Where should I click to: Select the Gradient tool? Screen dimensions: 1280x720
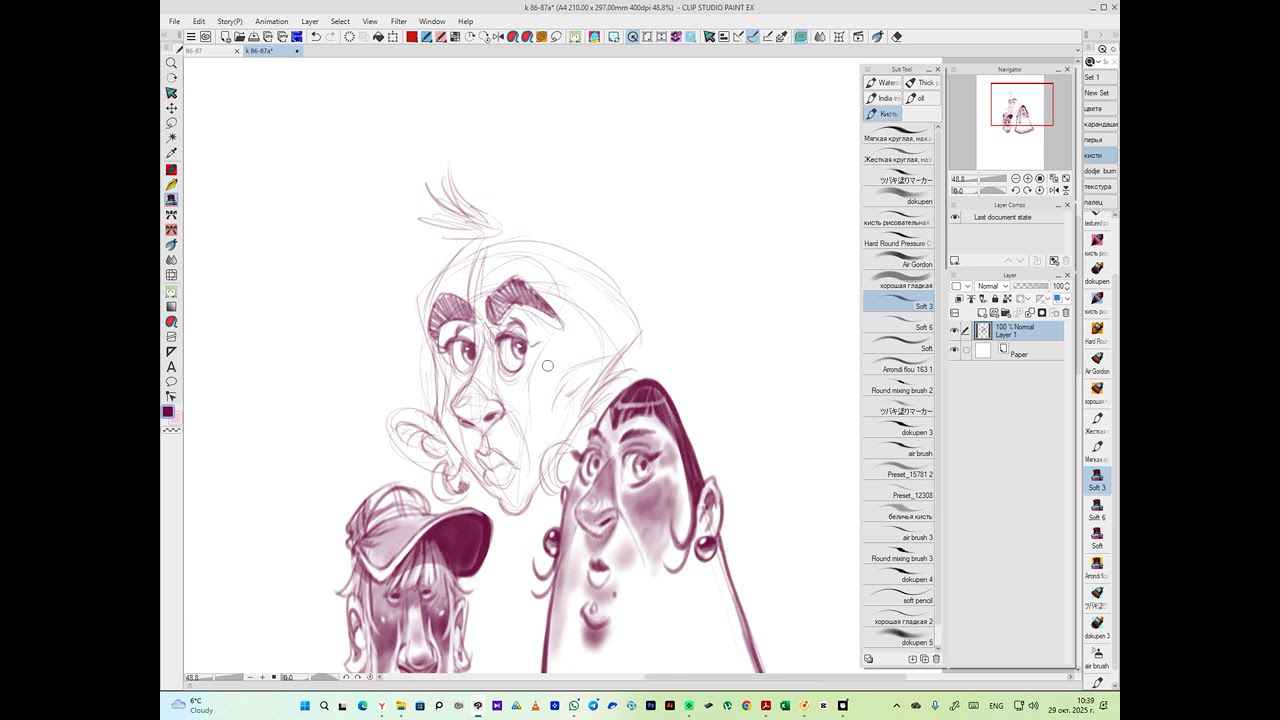pyautogui.click(x=171, y=306)
